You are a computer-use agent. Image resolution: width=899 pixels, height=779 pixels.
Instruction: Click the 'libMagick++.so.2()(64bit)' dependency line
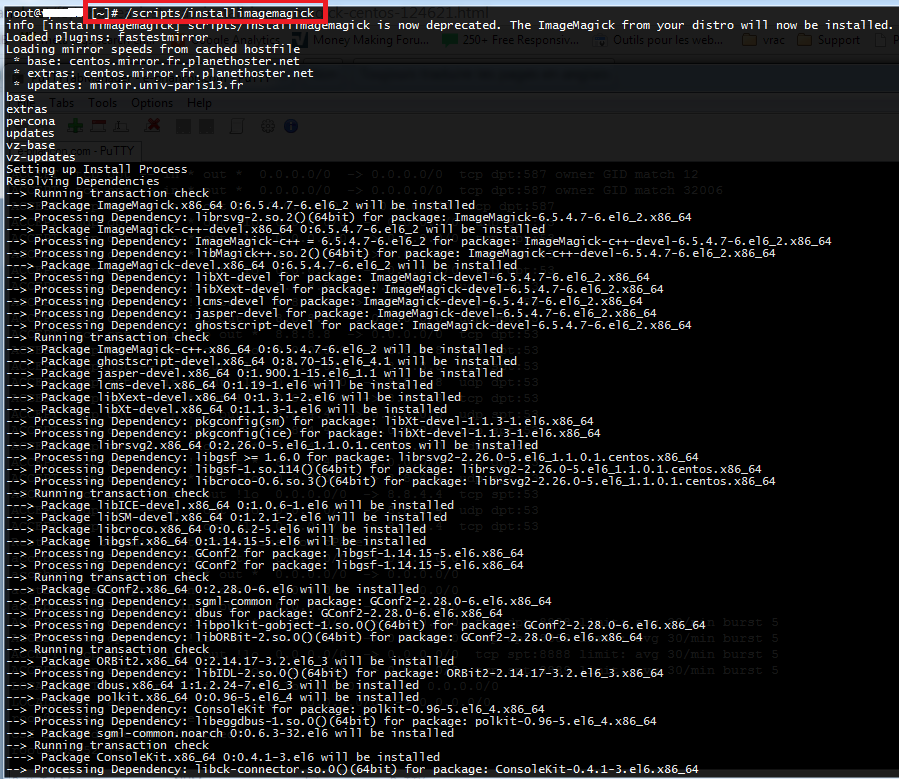[x=390, y=253]
